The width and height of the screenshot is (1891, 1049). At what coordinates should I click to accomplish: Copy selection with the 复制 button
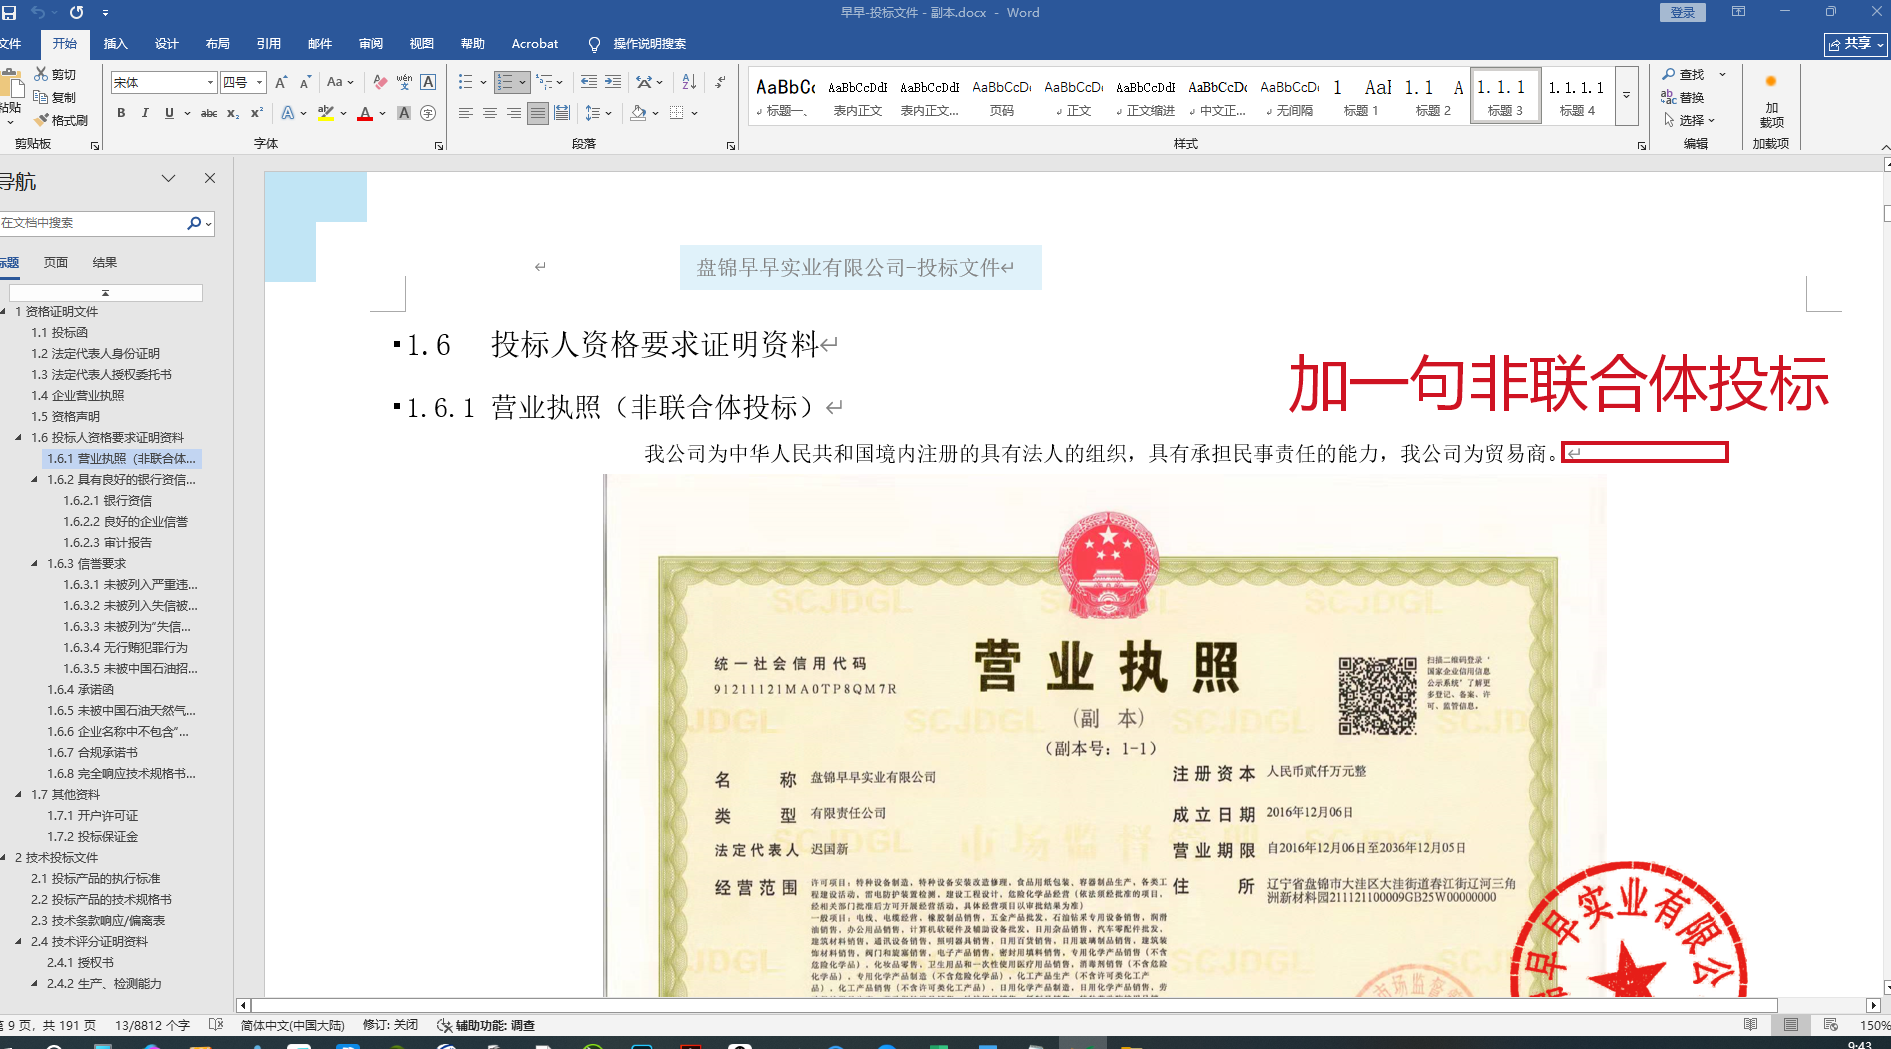[55, 97]
